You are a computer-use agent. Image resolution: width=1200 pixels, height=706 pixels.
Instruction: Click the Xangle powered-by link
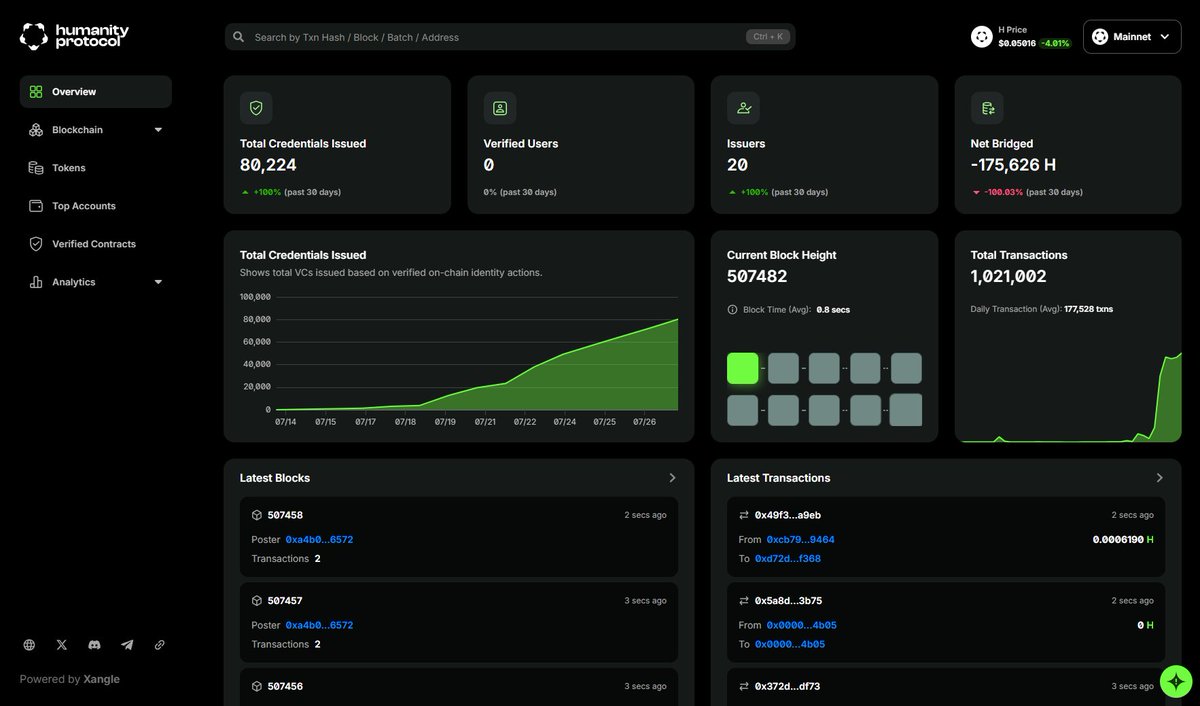[x=101, y=680]
